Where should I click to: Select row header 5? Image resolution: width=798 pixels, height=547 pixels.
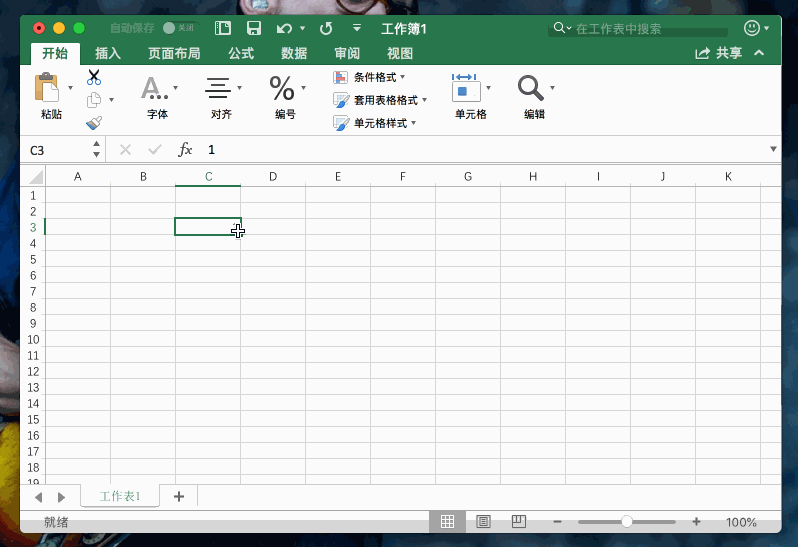33,260
